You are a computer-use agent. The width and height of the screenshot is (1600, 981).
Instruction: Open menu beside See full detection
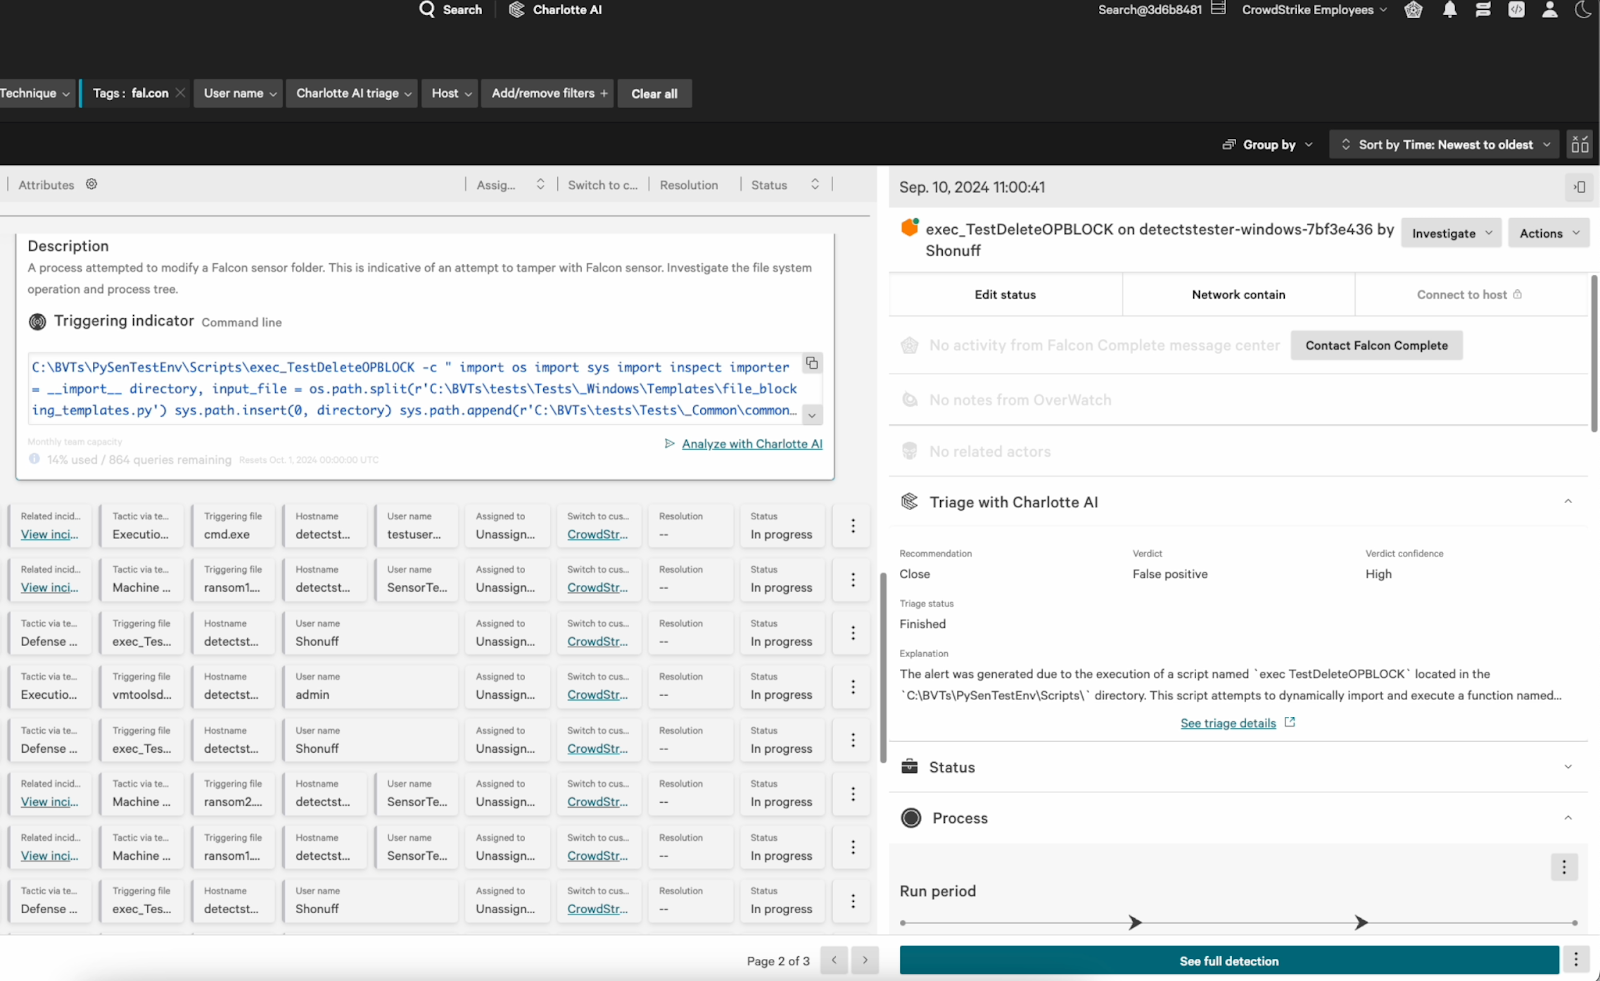click(1576, 960)
